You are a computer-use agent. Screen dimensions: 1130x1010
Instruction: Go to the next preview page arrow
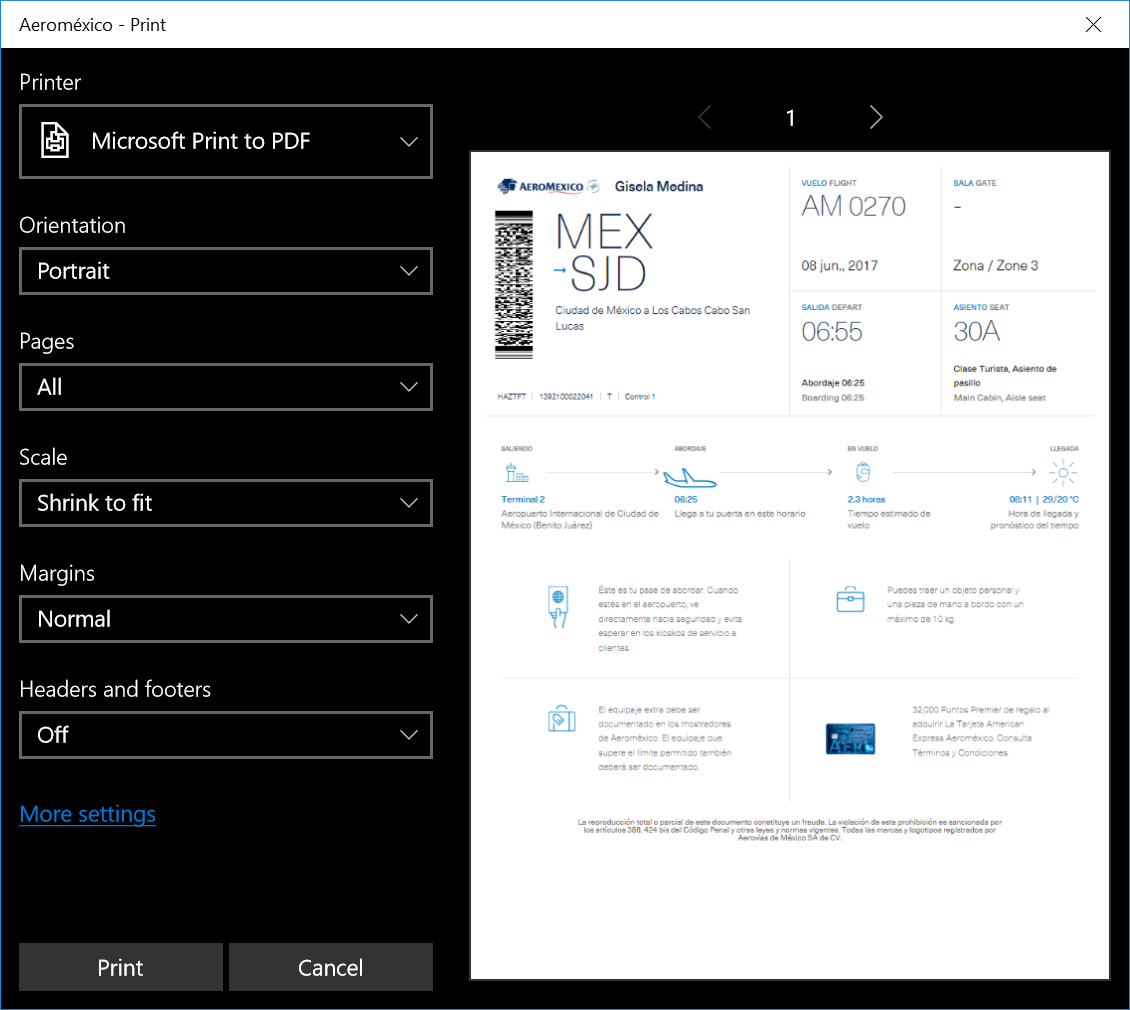[876, 118]
